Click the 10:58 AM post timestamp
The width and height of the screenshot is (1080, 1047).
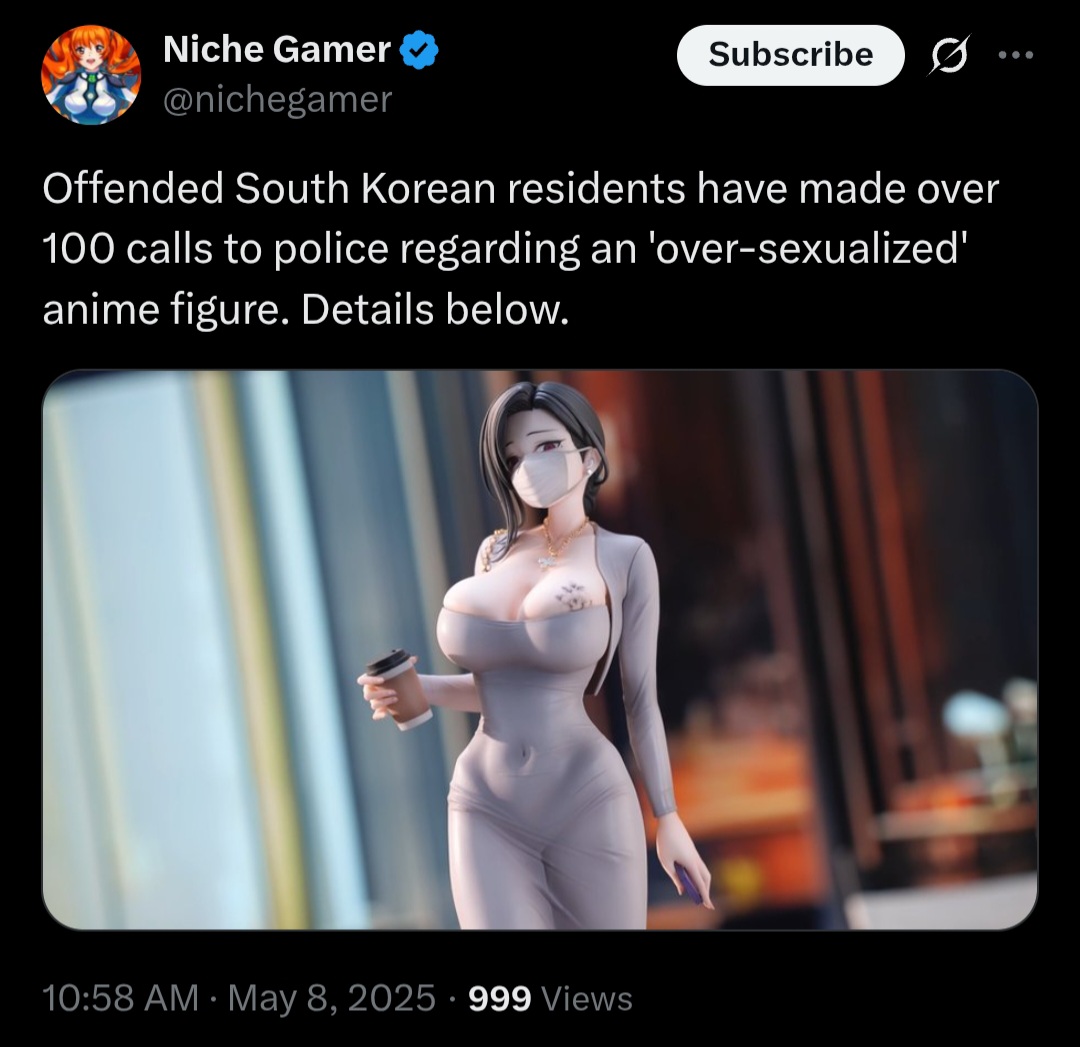[121, 998]
